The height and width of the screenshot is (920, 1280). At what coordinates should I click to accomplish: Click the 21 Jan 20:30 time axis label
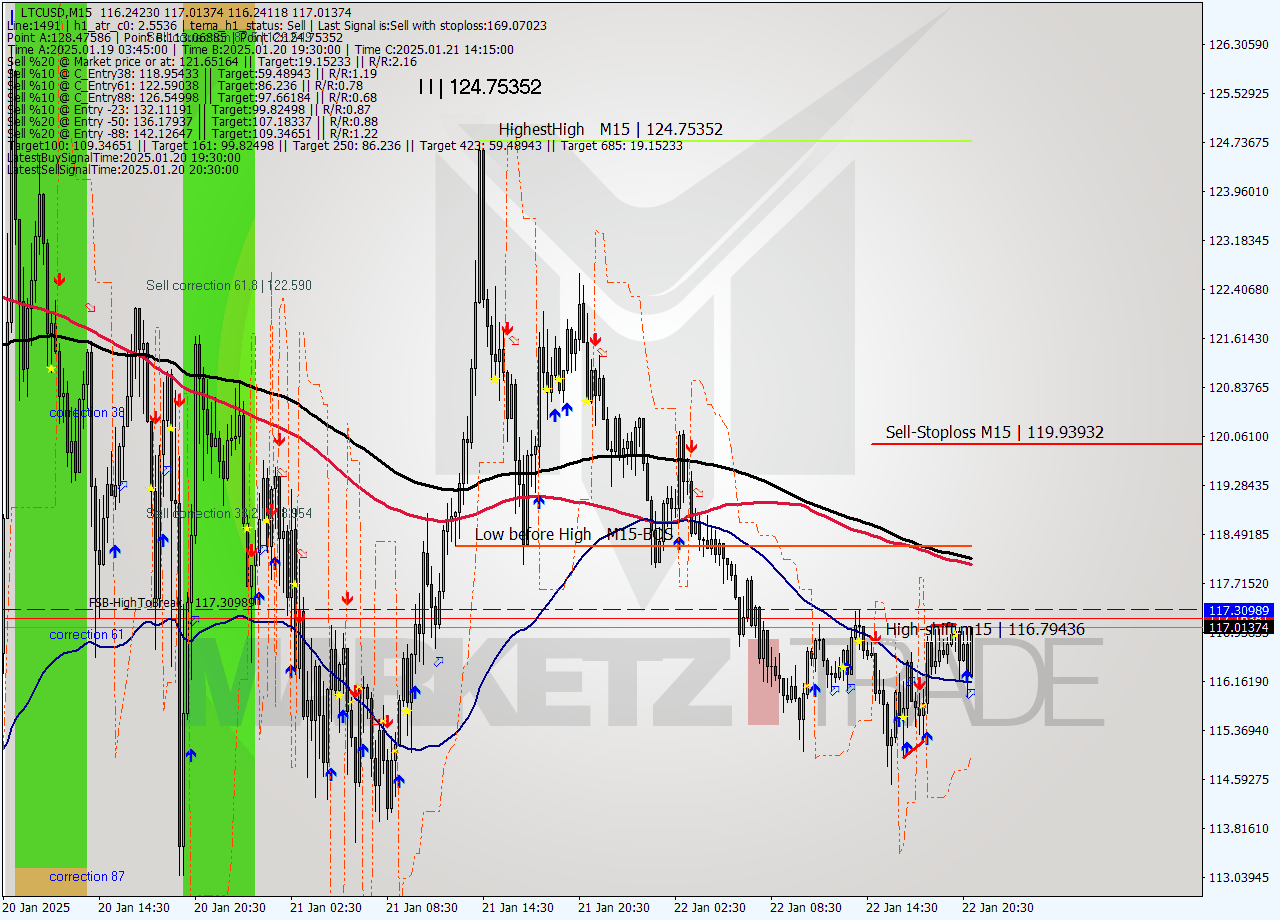pos(614,908)
